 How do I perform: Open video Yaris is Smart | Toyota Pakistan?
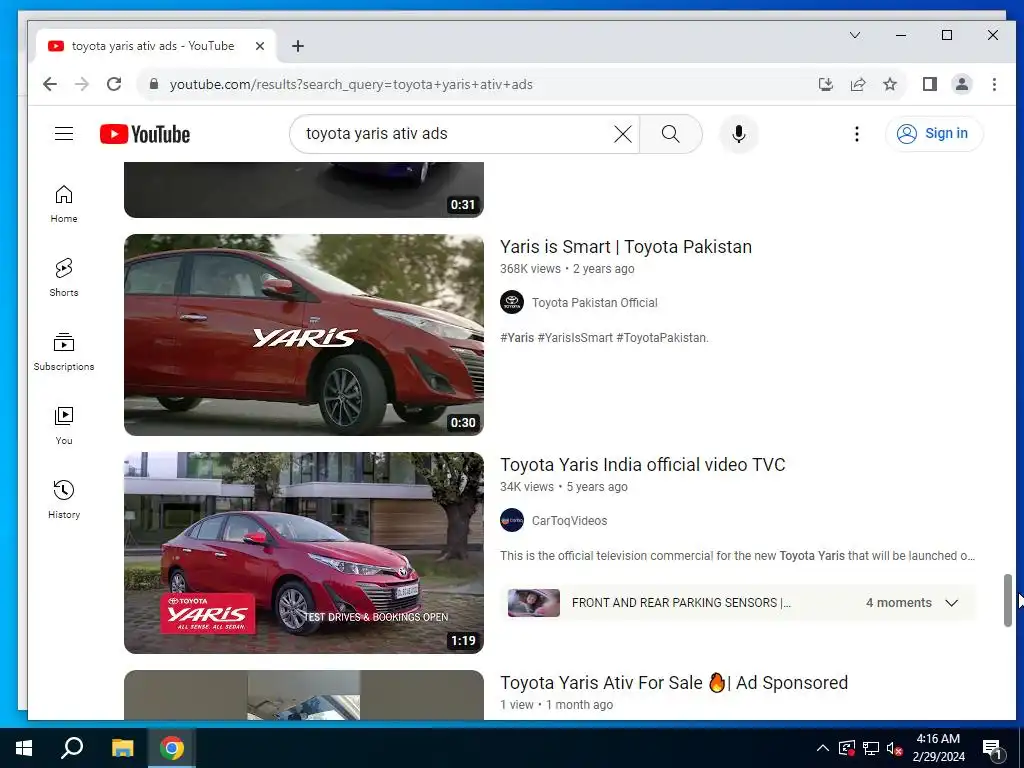click(626, 247)
